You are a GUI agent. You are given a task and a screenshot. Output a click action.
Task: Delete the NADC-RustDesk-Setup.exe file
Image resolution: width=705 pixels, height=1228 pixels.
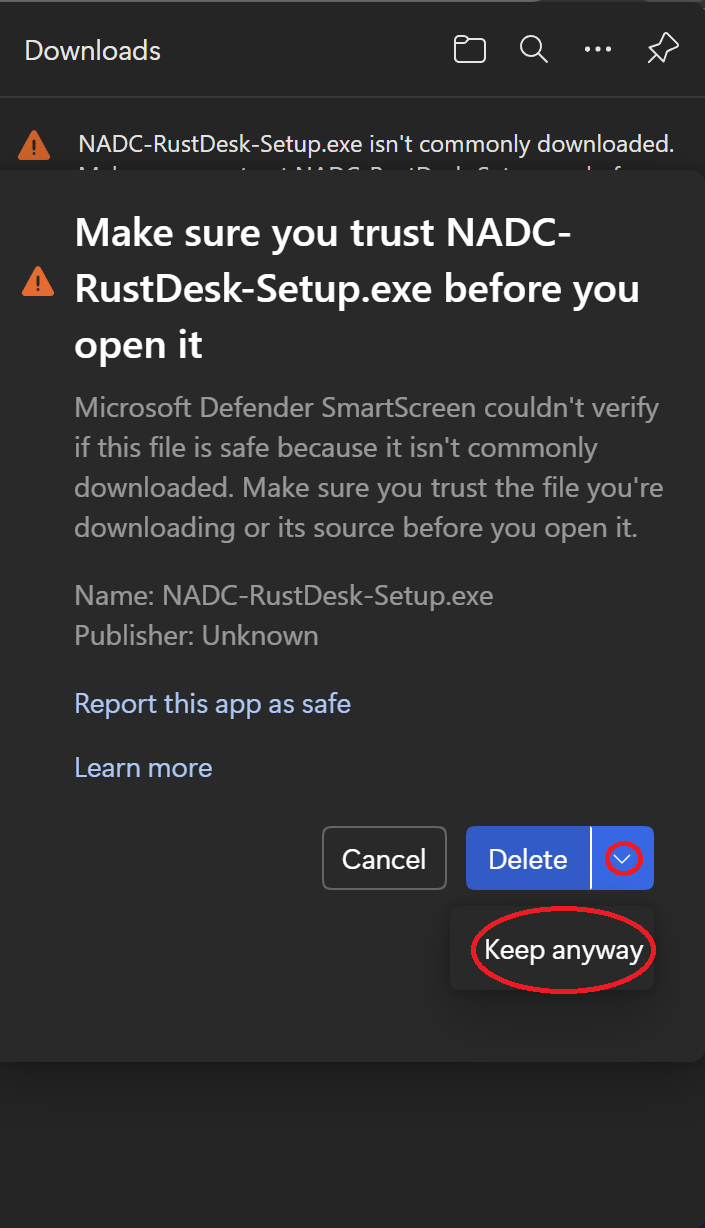click(527, 858)
